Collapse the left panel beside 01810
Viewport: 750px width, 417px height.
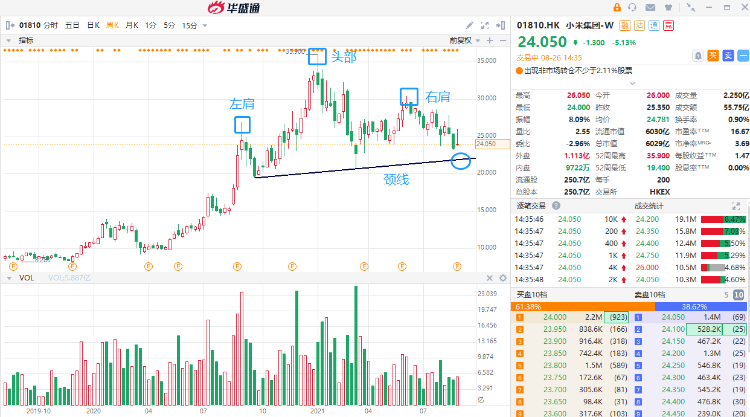coord(10,25)
